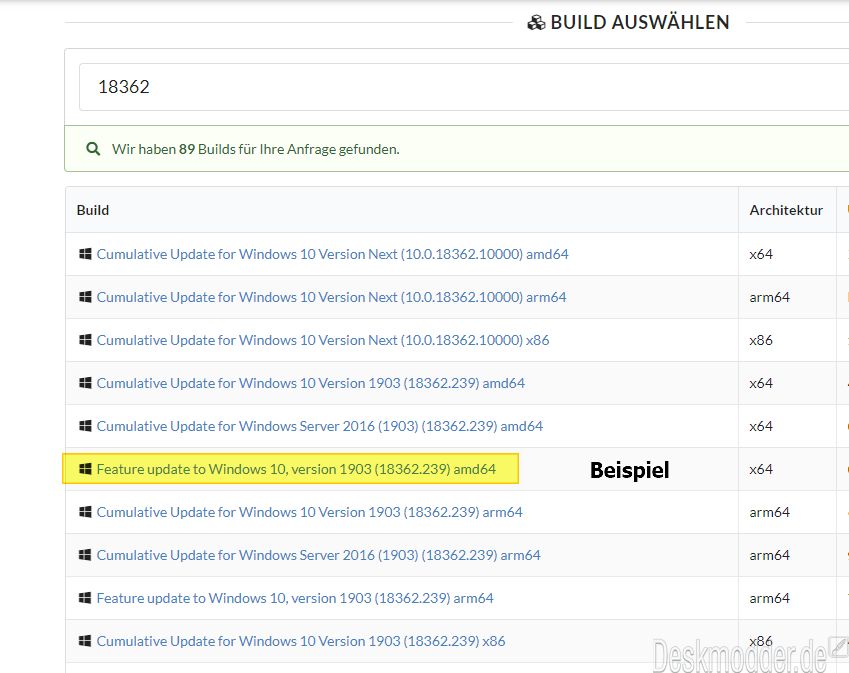
Task: Click Windows logo beside Version Next arm64 row
Action: pos(85,297)
